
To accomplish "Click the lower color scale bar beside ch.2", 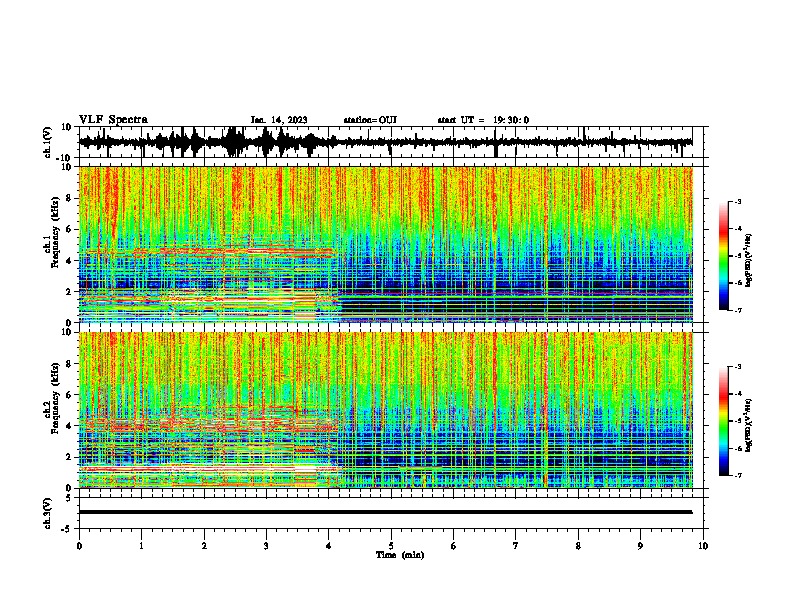I will [724, 421].
